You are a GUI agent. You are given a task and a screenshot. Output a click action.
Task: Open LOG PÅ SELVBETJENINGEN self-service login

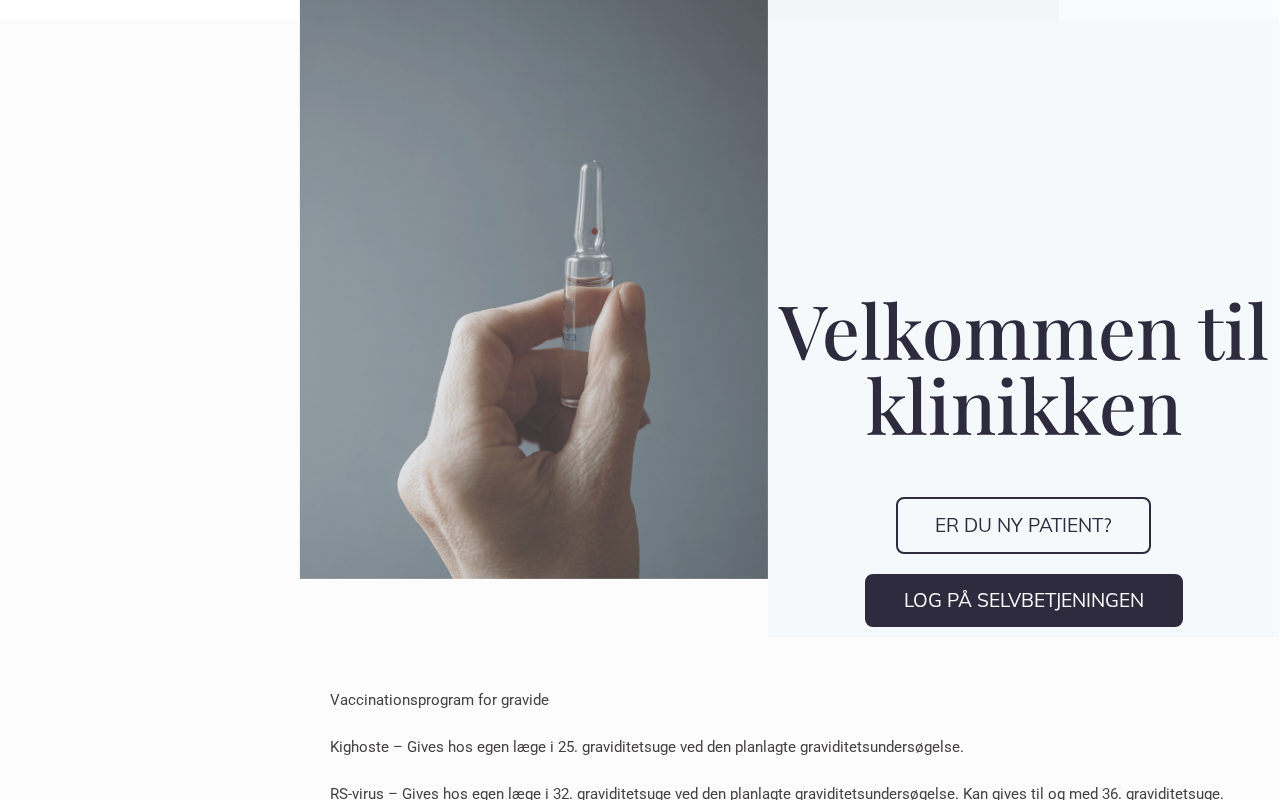1023,600
